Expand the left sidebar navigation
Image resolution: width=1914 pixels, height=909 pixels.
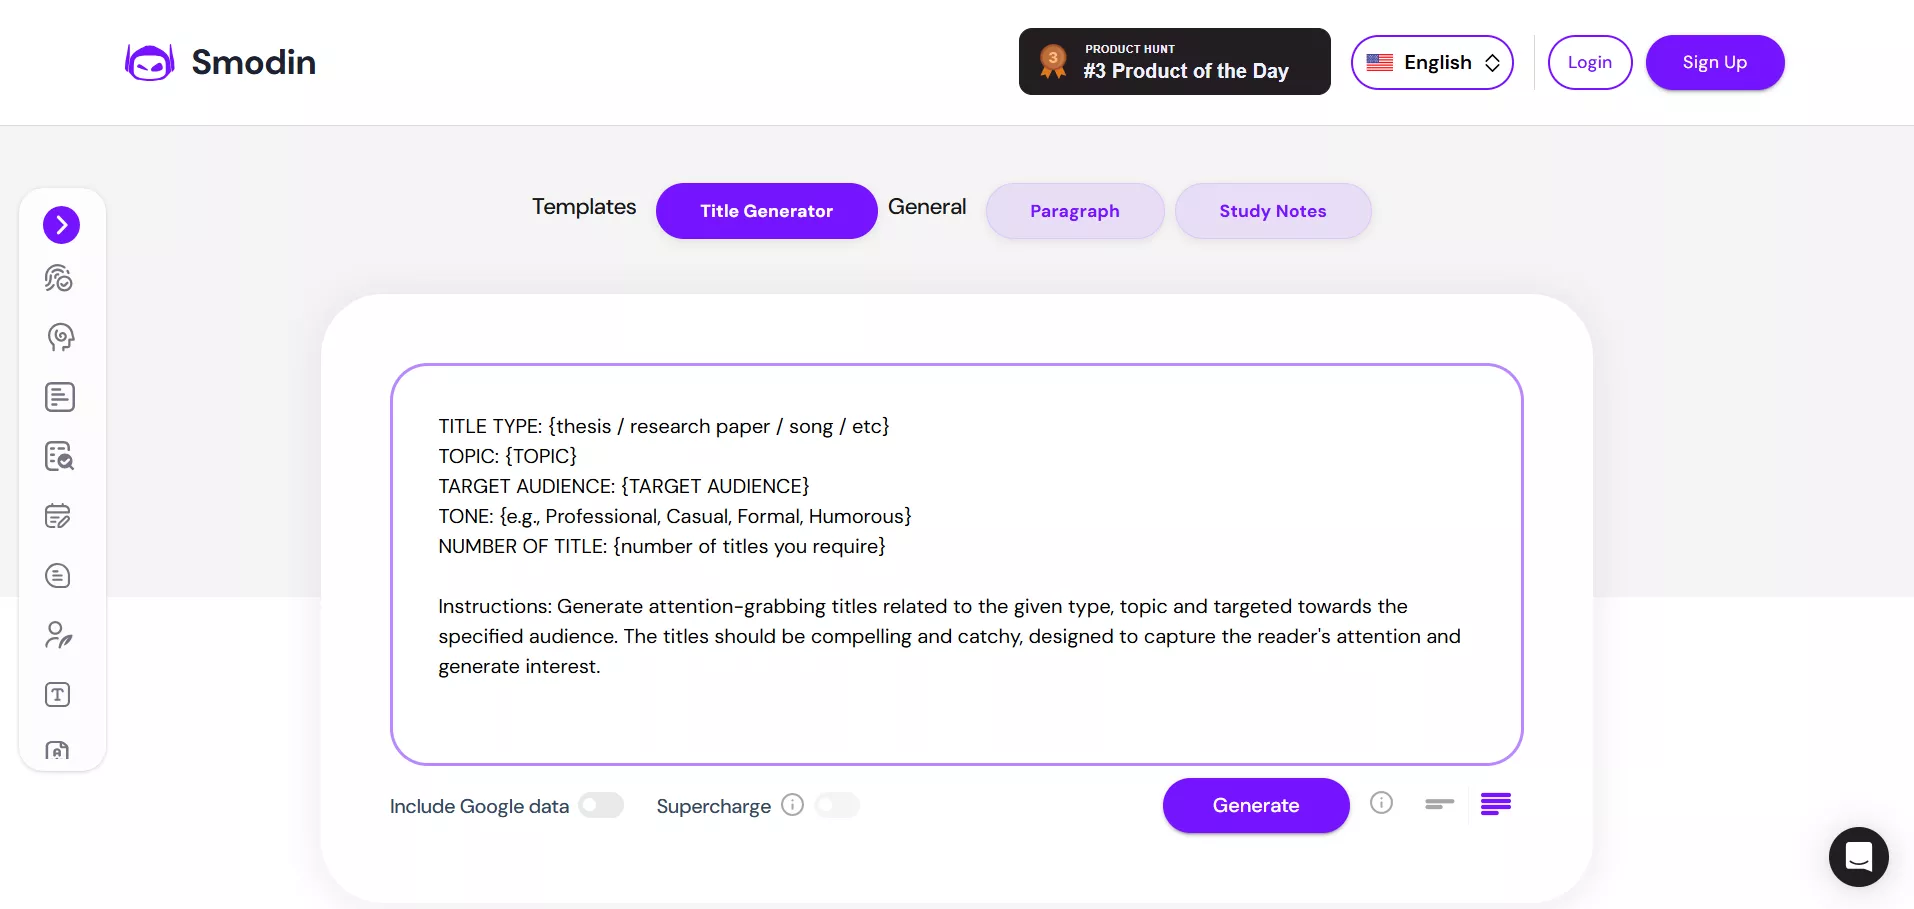[x=62, y=225]
